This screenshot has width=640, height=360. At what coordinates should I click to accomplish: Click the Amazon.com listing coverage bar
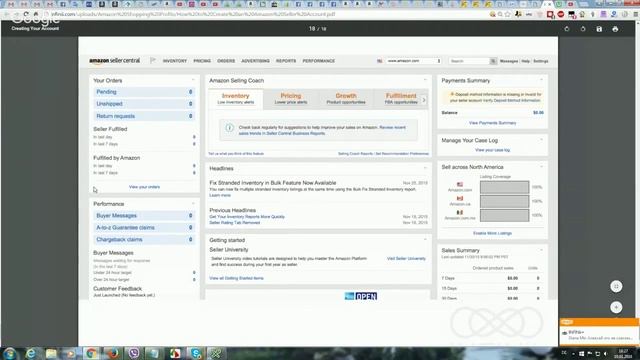[504, 187]
